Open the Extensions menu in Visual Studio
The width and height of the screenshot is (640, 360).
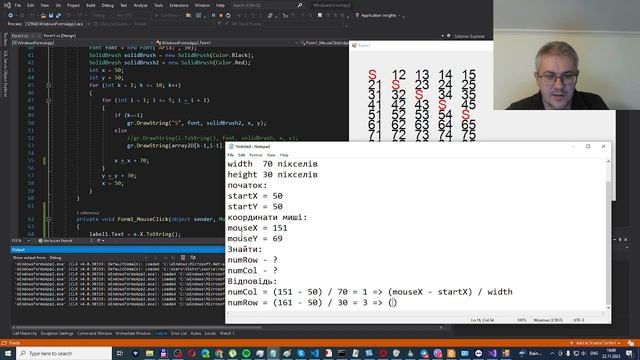179,5
